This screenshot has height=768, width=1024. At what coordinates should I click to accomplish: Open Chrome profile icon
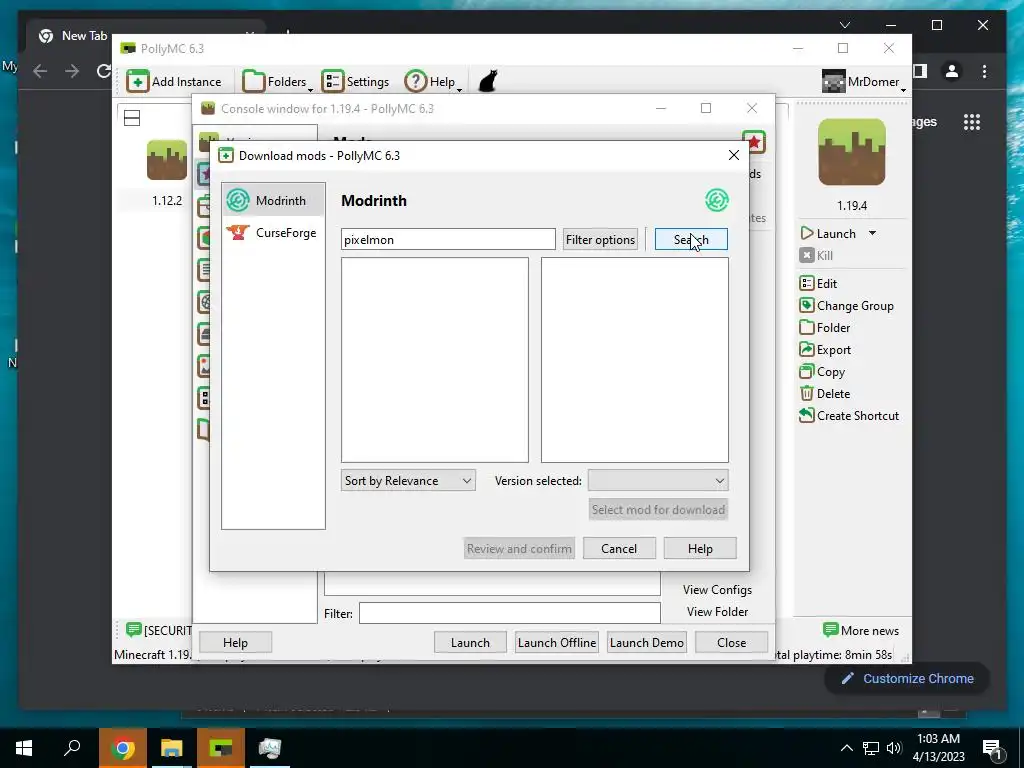tap(952, 71)
